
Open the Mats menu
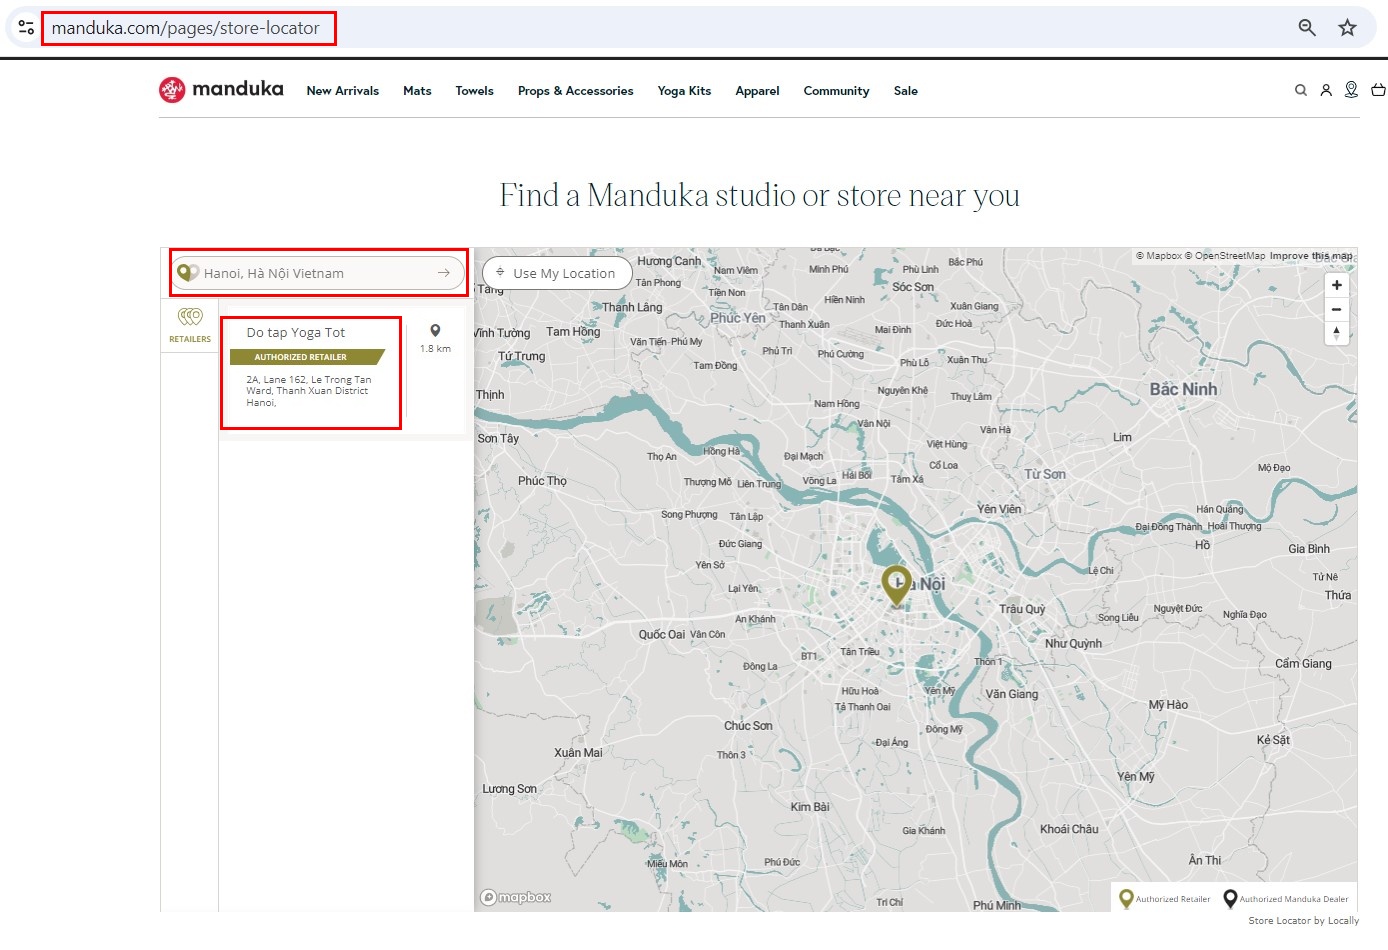tap(417, 91)
